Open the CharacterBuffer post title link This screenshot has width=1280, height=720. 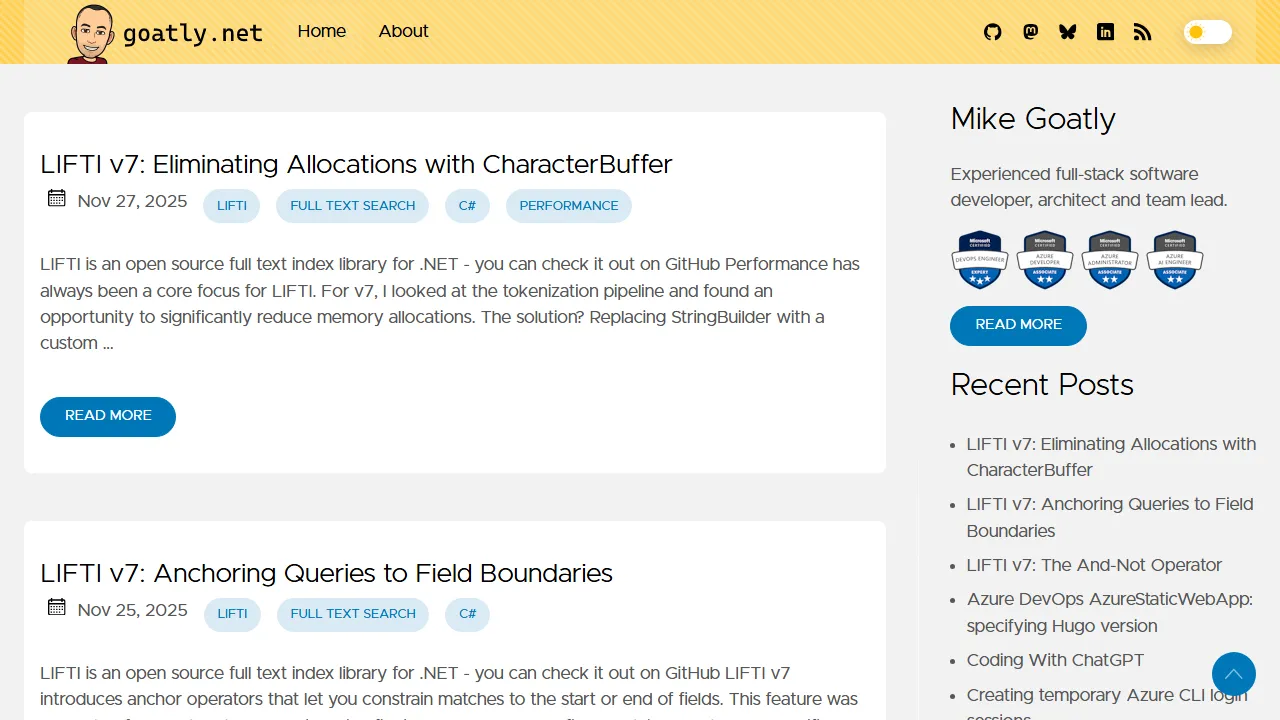point(356,164)
